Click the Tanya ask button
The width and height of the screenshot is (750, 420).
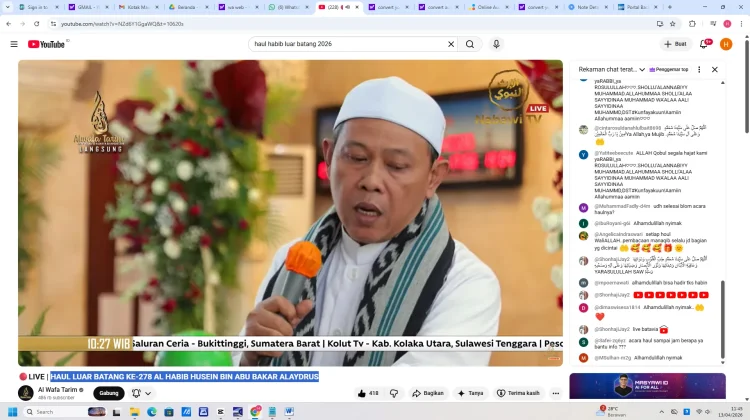[x=471, y=393]
